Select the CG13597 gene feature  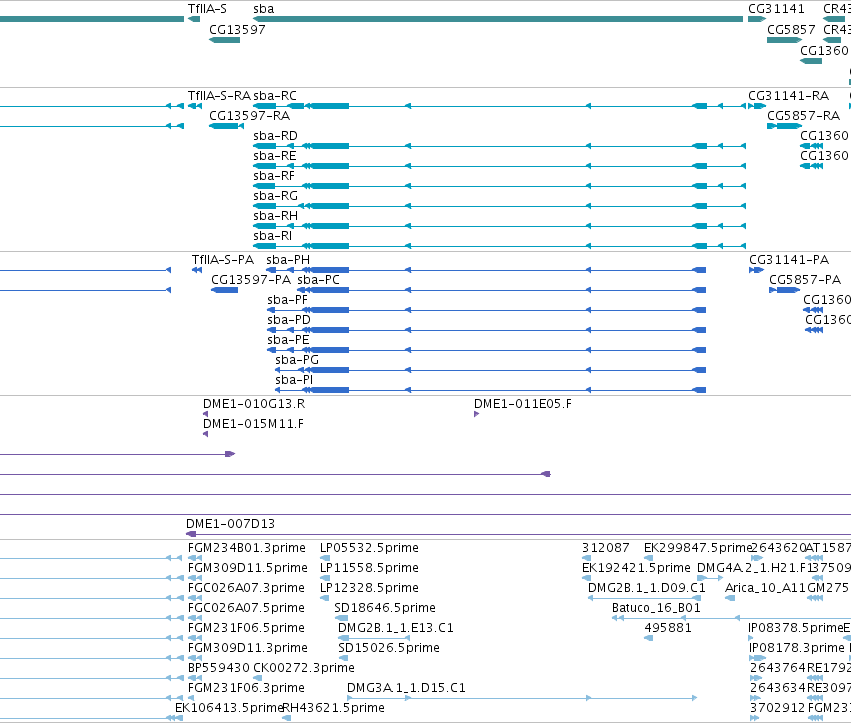point(225,40)
